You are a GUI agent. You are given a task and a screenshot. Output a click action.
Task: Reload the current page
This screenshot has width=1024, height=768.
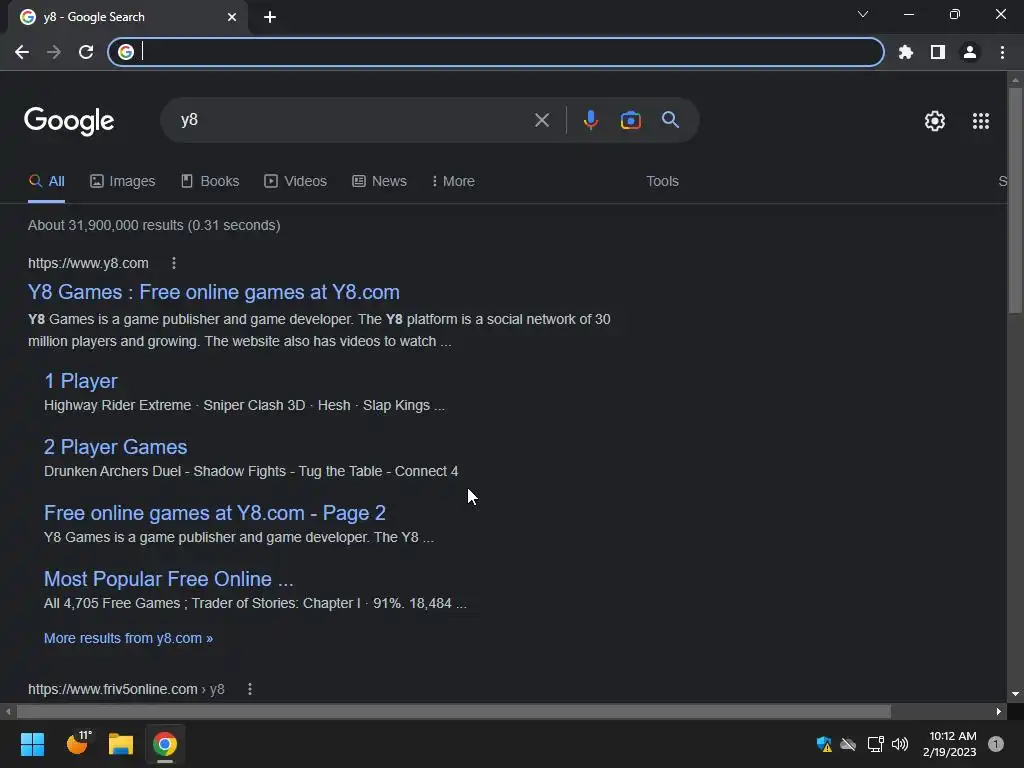tap(86, 52)
